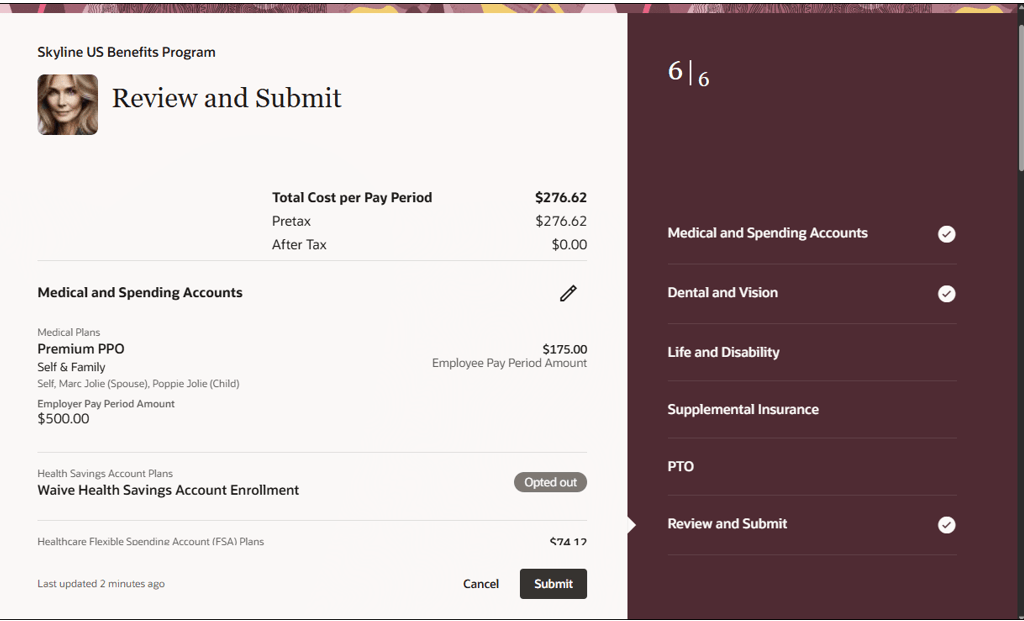Viewport: 1024px width, 621px height.
Task: Click checkmark next to Medical and Spending Accounts
Action: pos(946,234)
